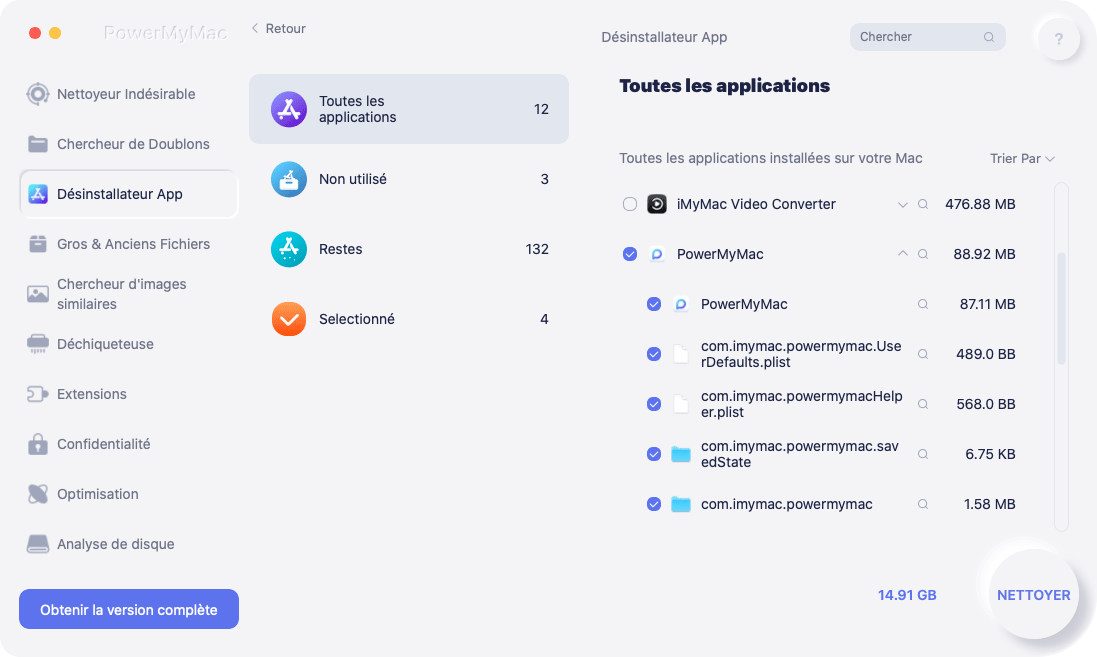This screenshot has height=657, width=1097.
Task: Click the 14.91 GB total size
Action: tap(907, 595)
